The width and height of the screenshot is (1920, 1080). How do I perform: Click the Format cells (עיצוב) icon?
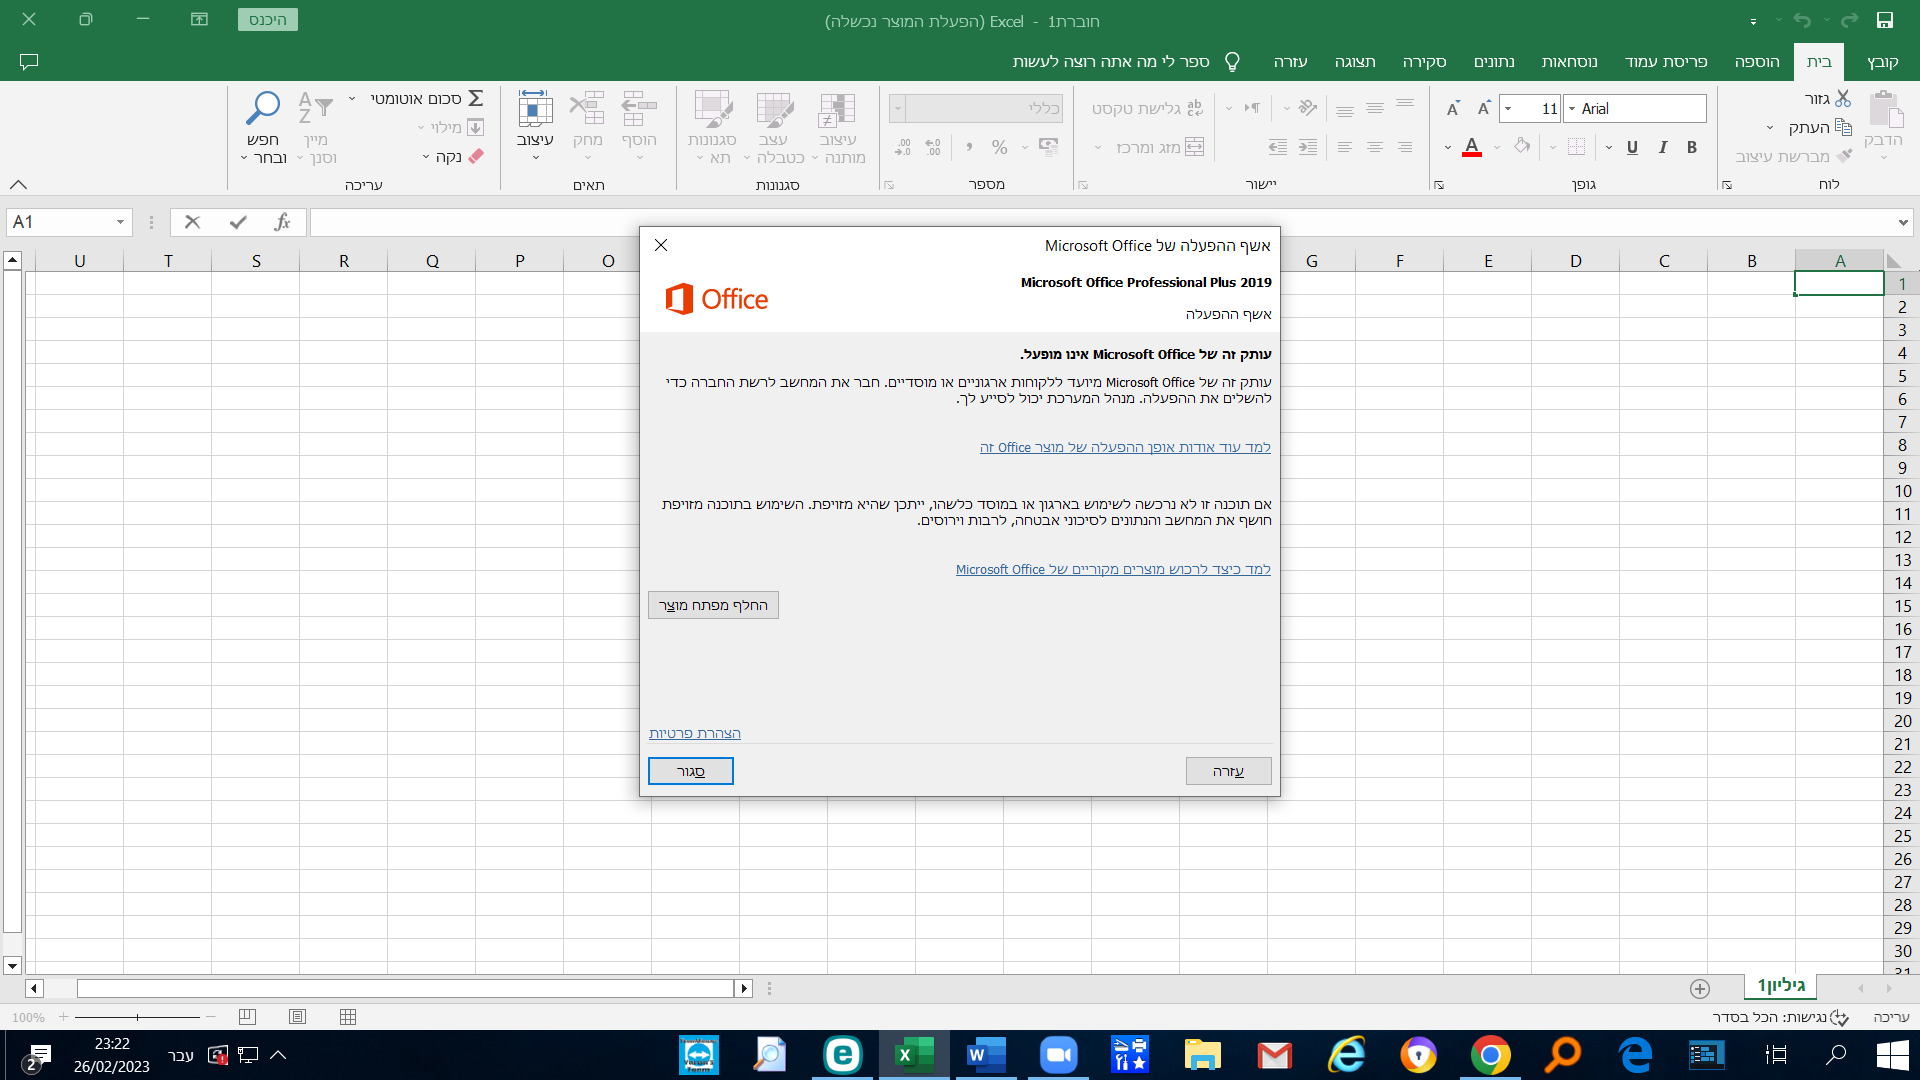[x=535, y=108]
